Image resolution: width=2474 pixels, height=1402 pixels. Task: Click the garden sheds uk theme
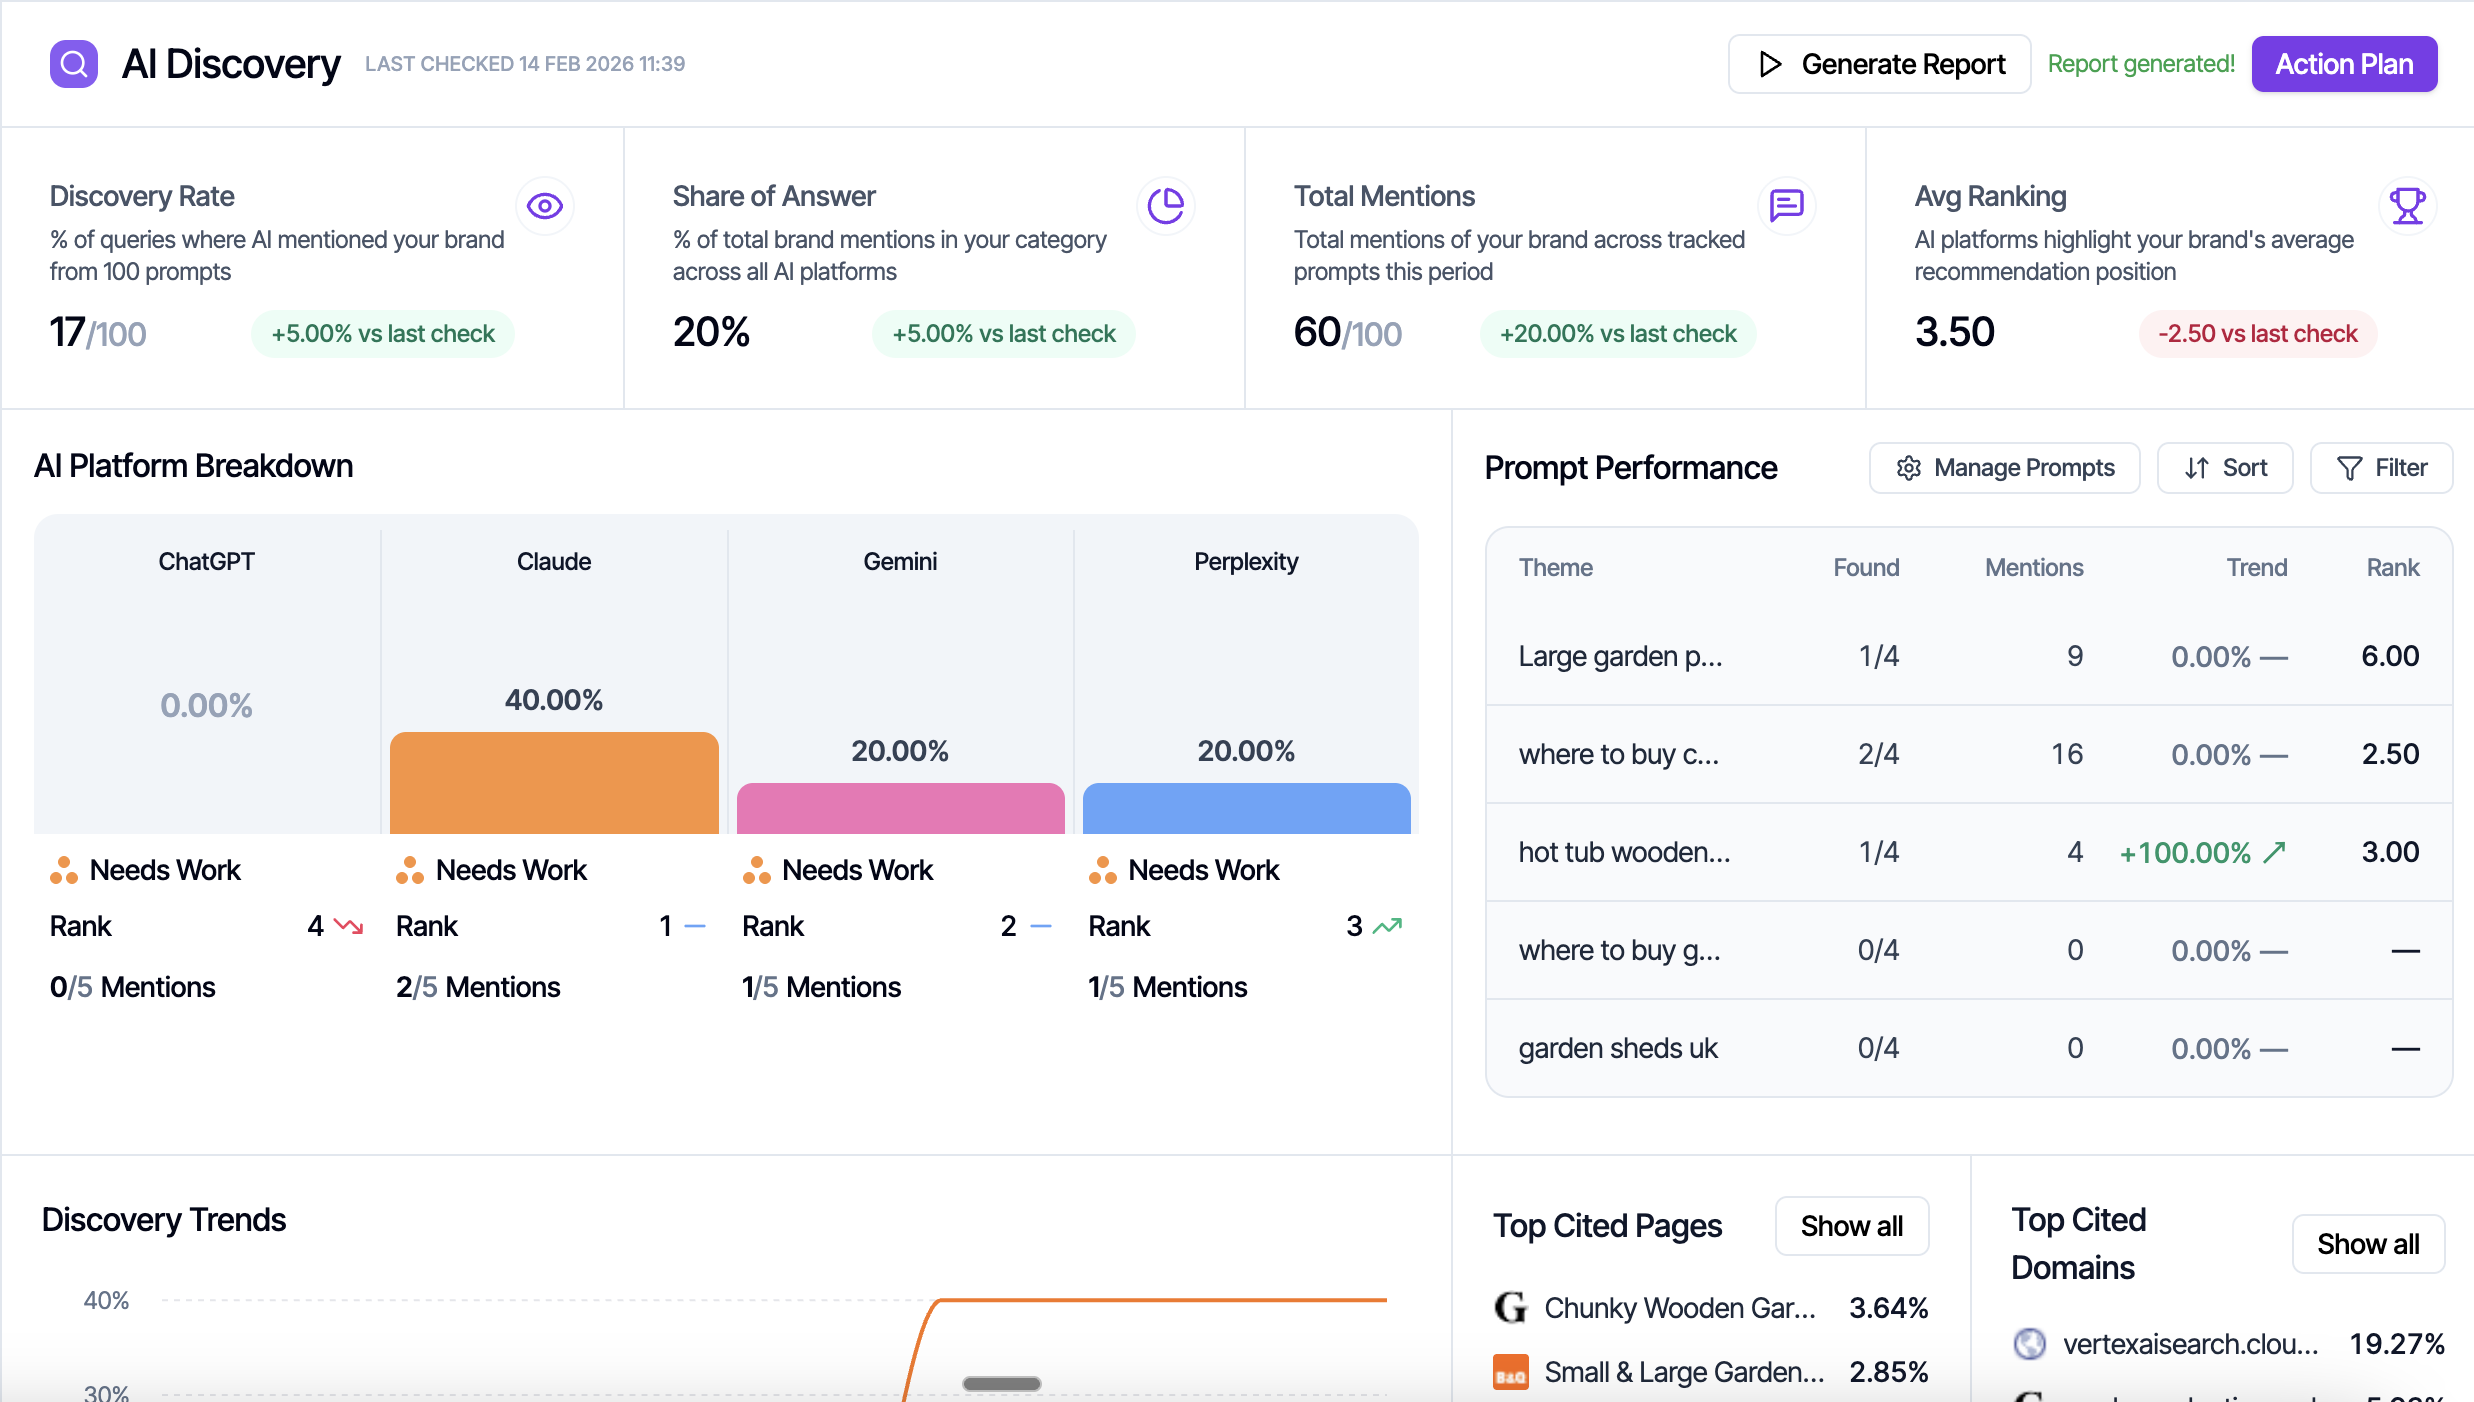[x=1618, y=1047]
